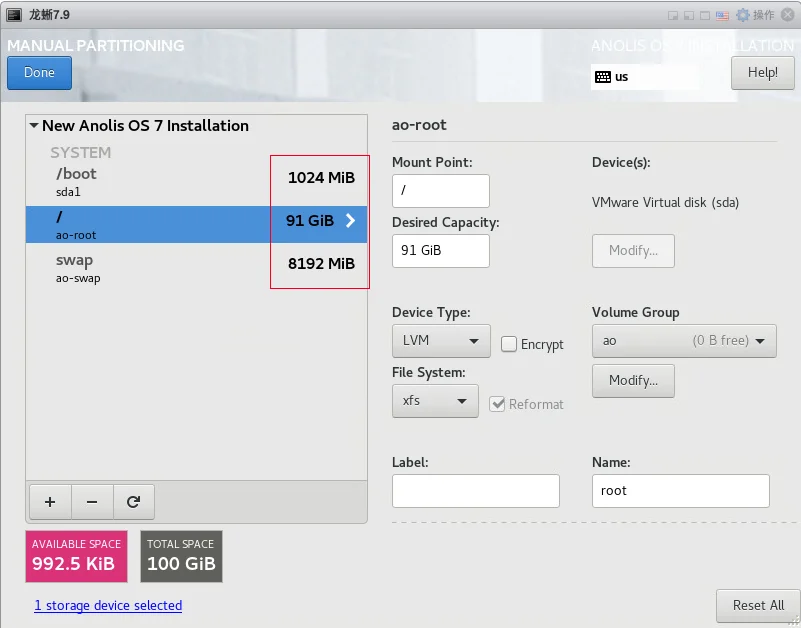Click the 1024 MiB size value

(x=321, y=177)
